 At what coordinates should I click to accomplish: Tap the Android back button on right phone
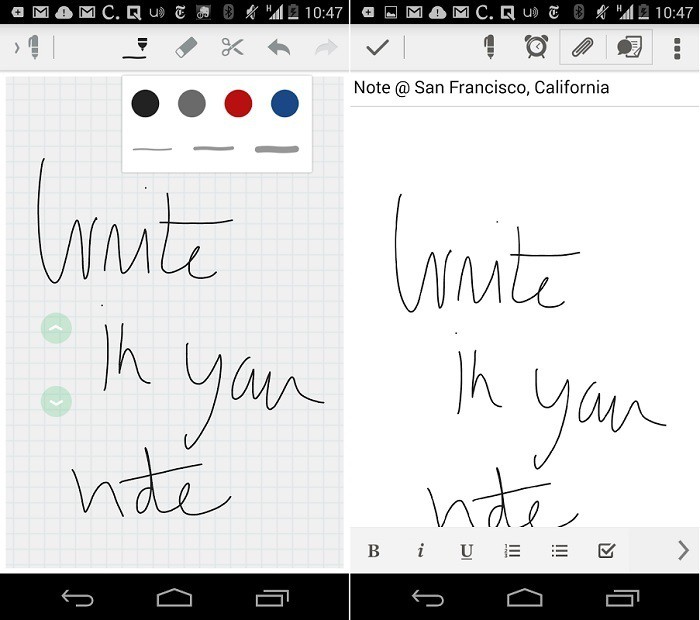point(428,598)
